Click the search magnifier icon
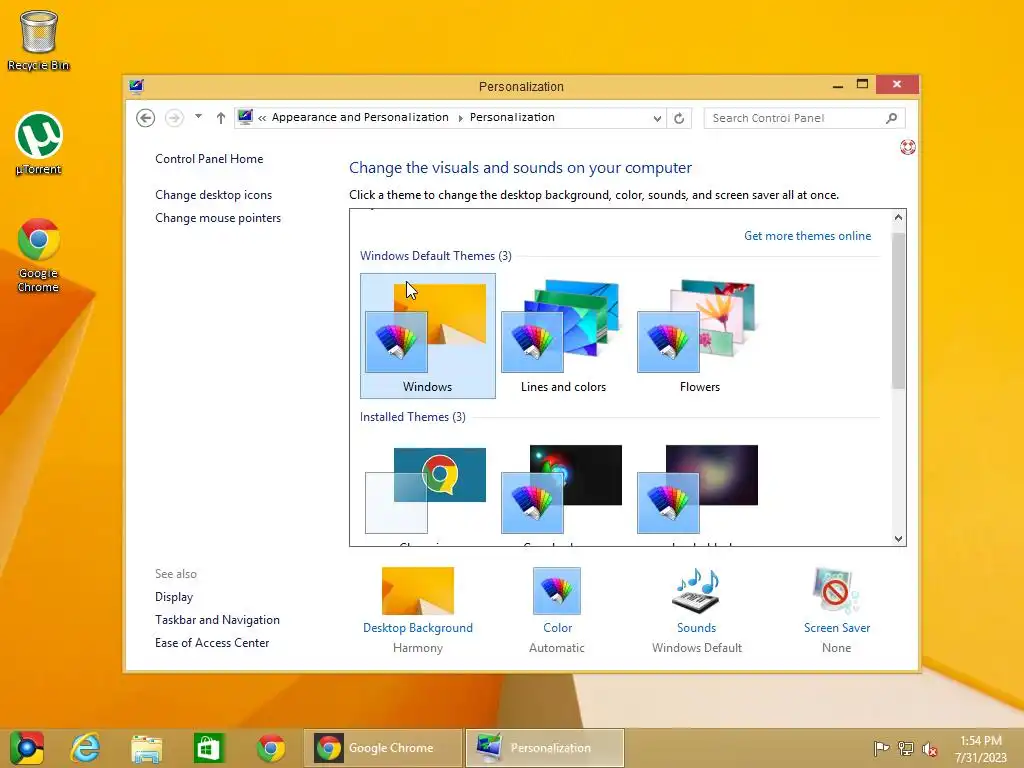The image size is (1024, 768). [x=891, y=118]
